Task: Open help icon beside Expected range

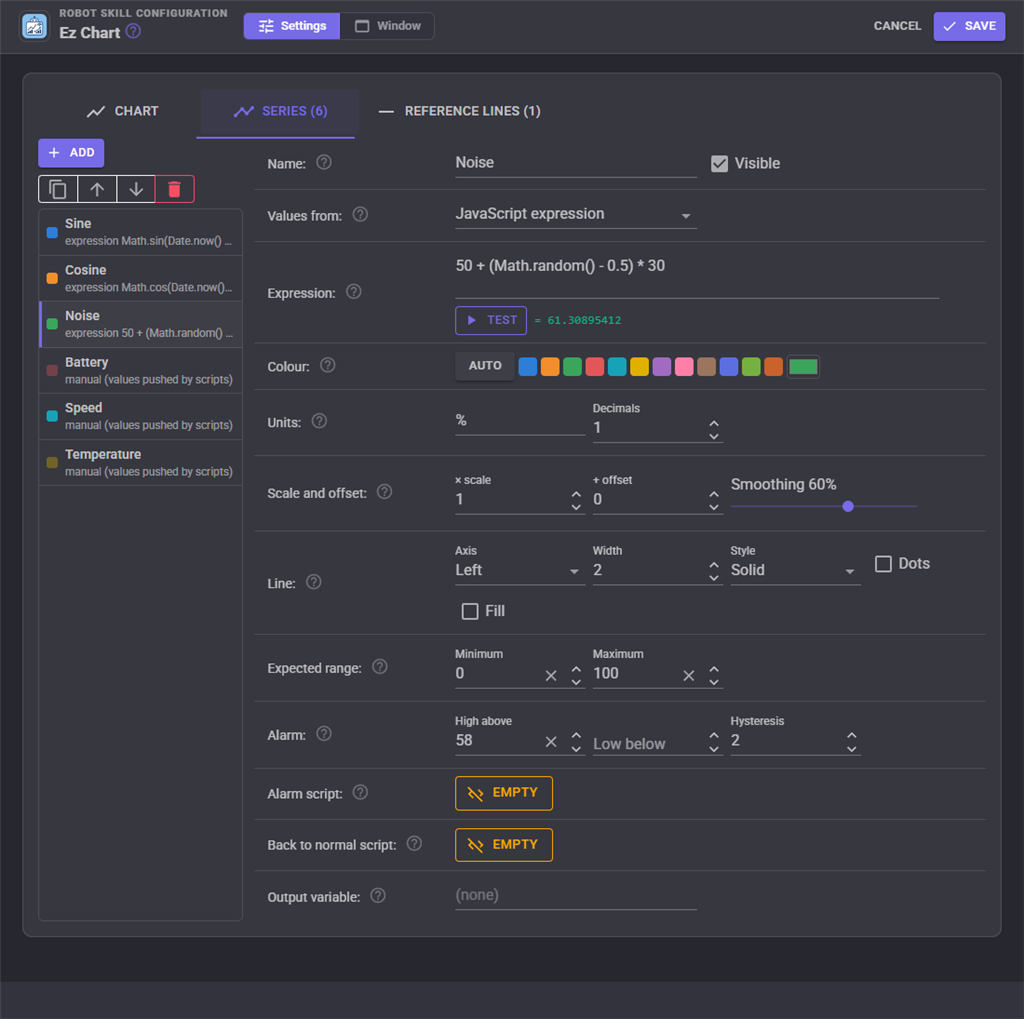Action: (380, 666)
